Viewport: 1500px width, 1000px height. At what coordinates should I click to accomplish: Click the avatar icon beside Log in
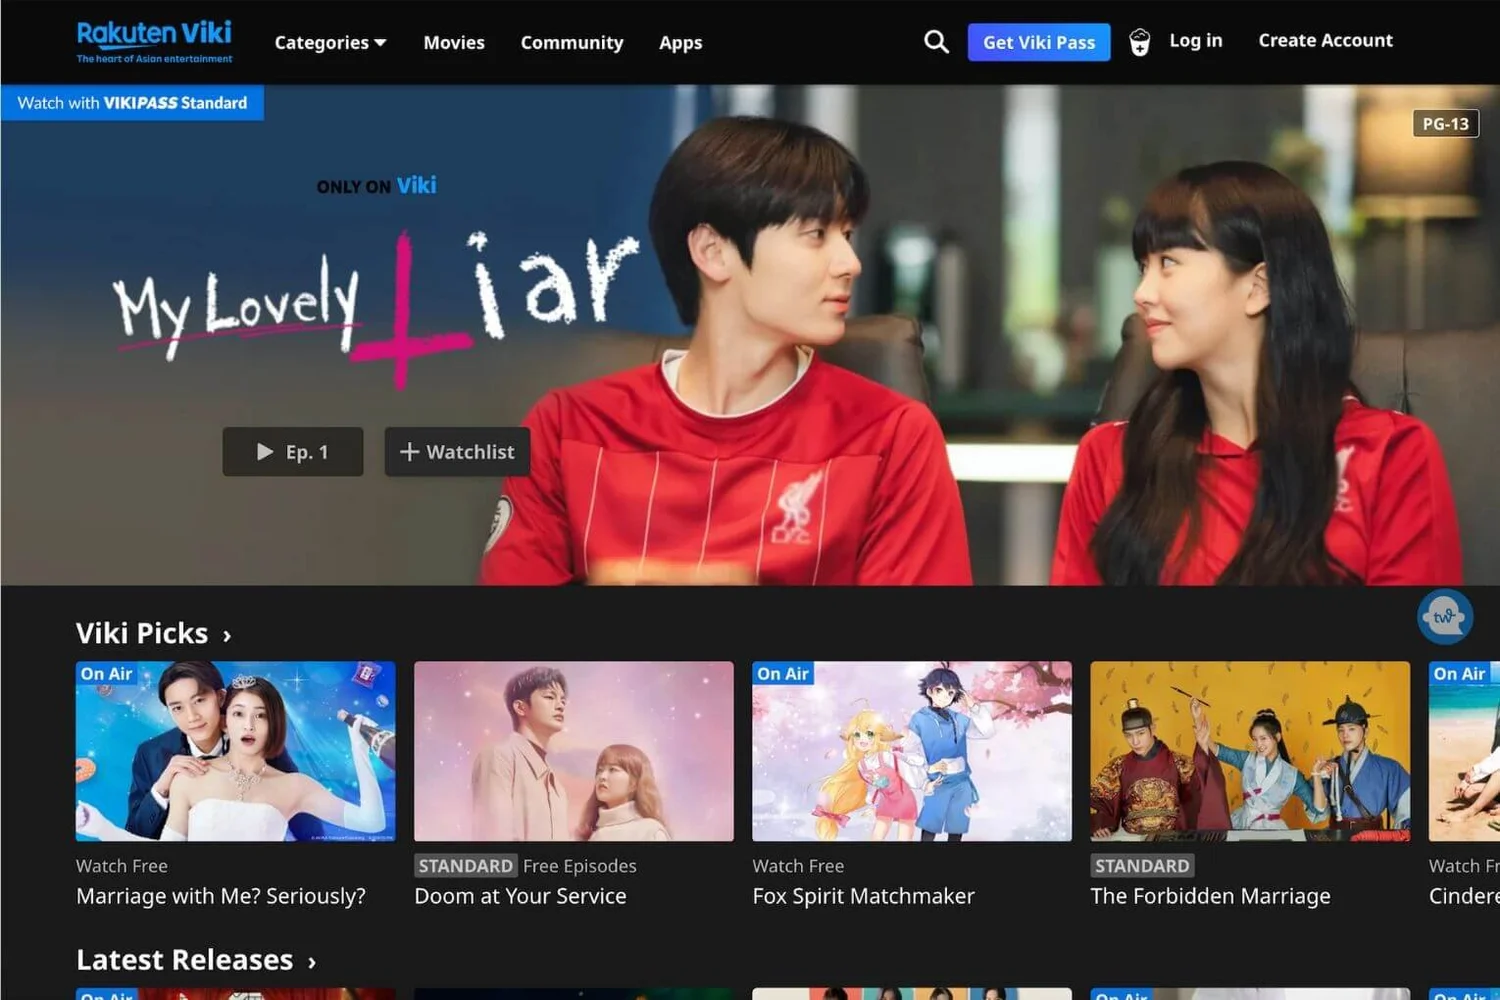click(1139, 42)
